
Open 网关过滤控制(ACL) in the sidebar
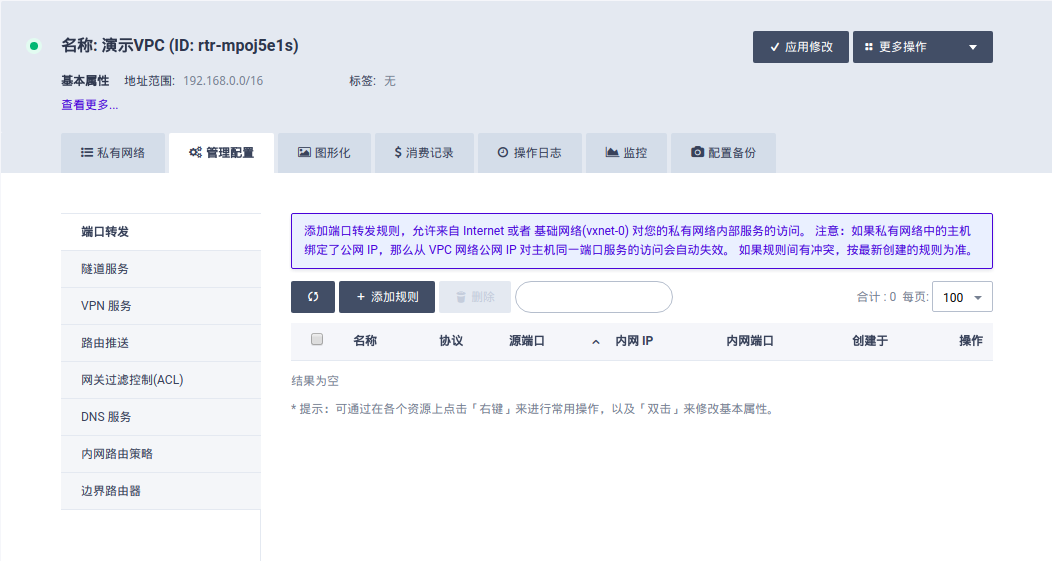tap(161, 380)
